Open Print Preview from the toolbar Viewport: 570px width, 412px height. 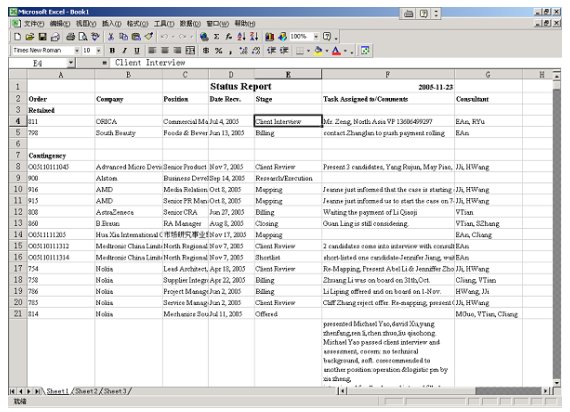pyautogui.click(x=83, y=37)
